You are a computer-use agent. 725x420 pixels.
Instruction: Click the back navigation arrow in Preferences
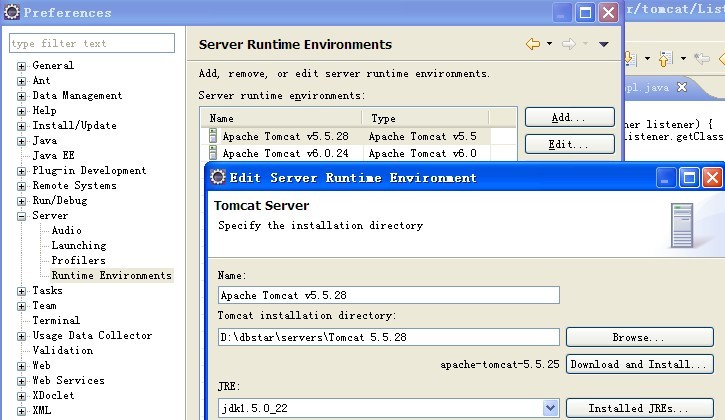[533, 44]
